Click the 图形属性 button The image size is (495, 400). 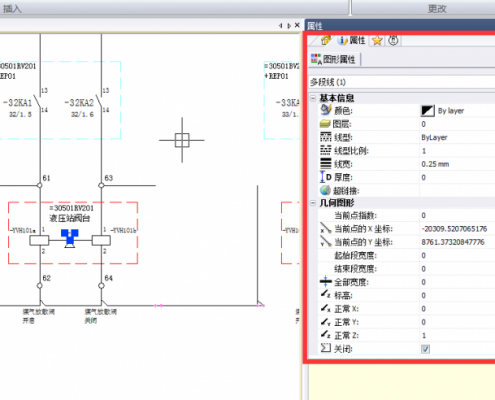[x=333, y=59]
